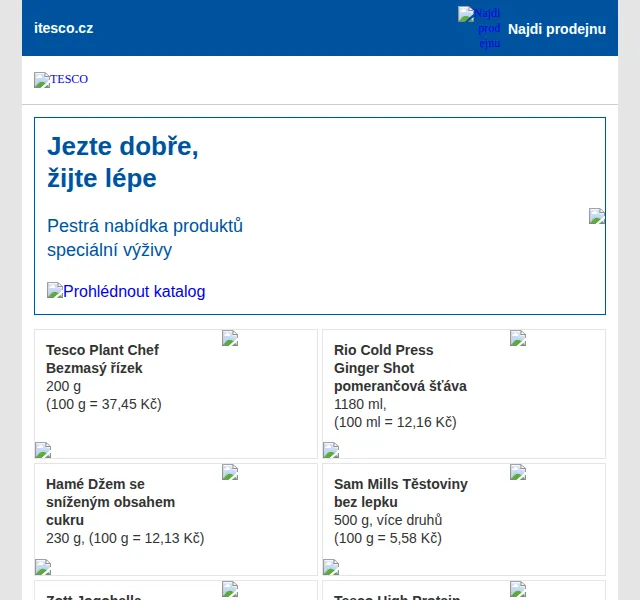Viewport: 640px width, 600px height.
Task: Click product image of Tesco High Protein card
Action: point(518,589)
